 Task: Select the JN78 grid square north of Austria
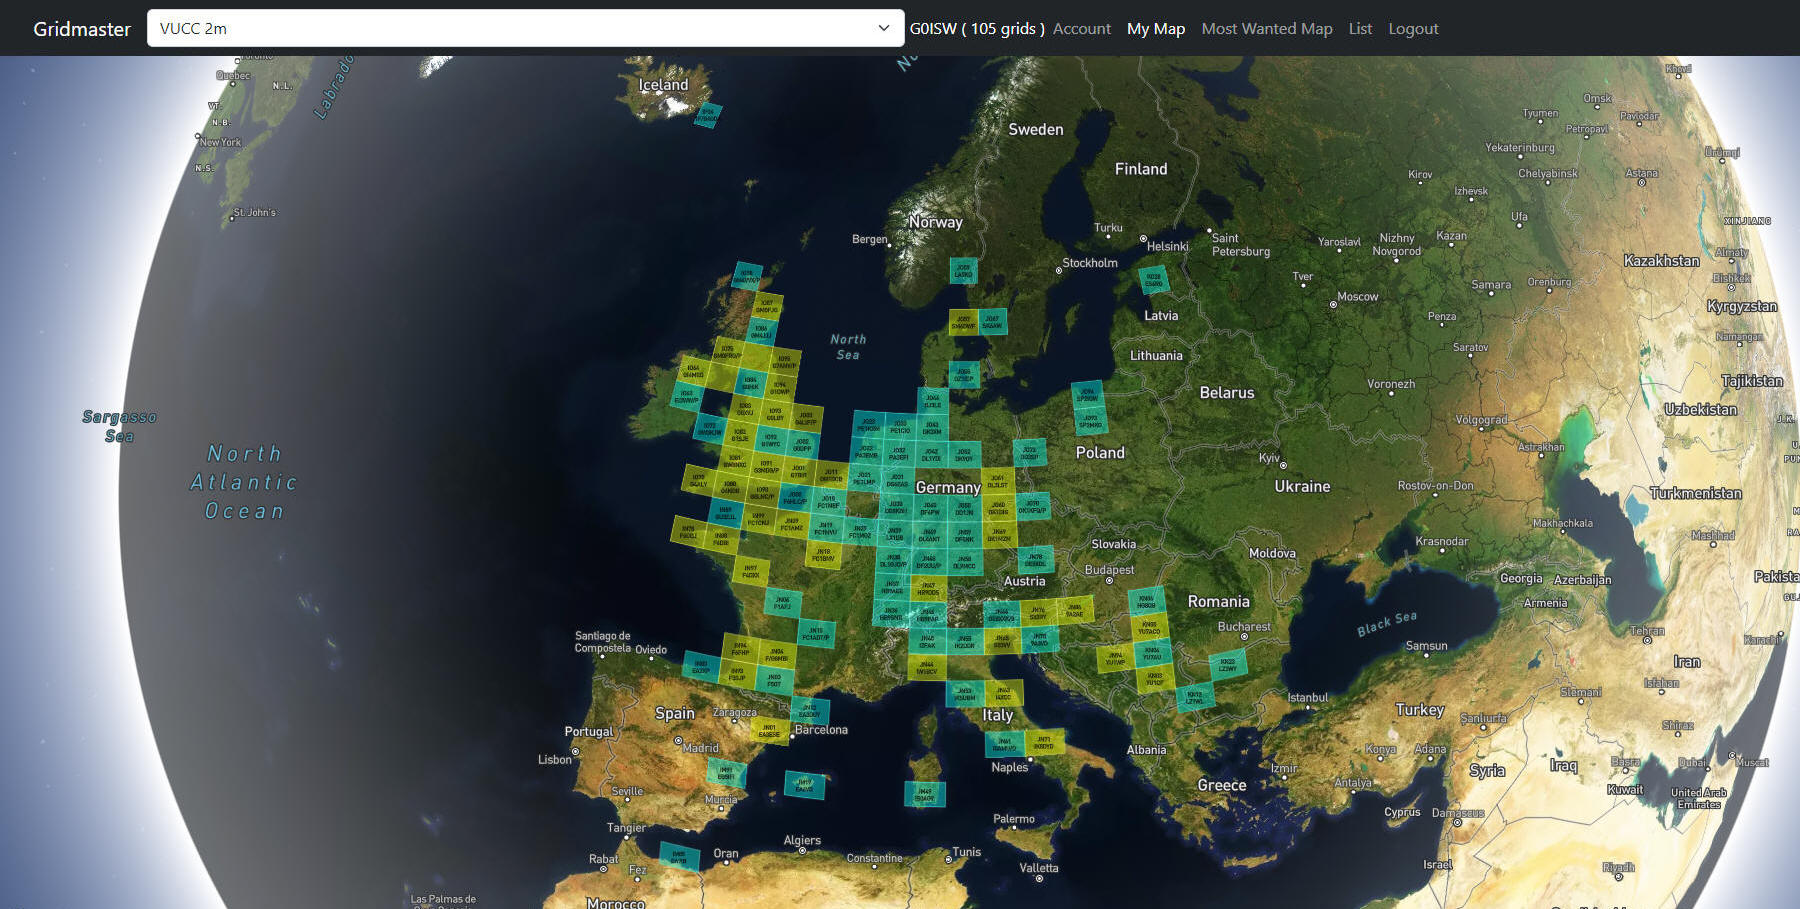pos(1036,559)
